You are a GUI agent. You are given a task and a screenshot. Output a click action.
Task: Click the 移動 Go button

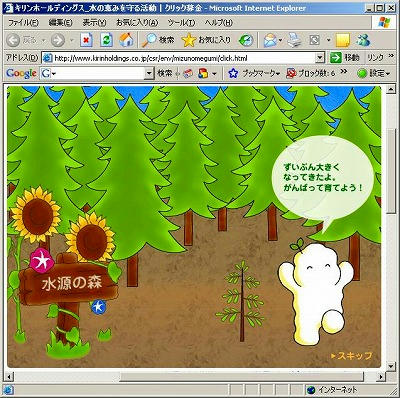[345, 58]
